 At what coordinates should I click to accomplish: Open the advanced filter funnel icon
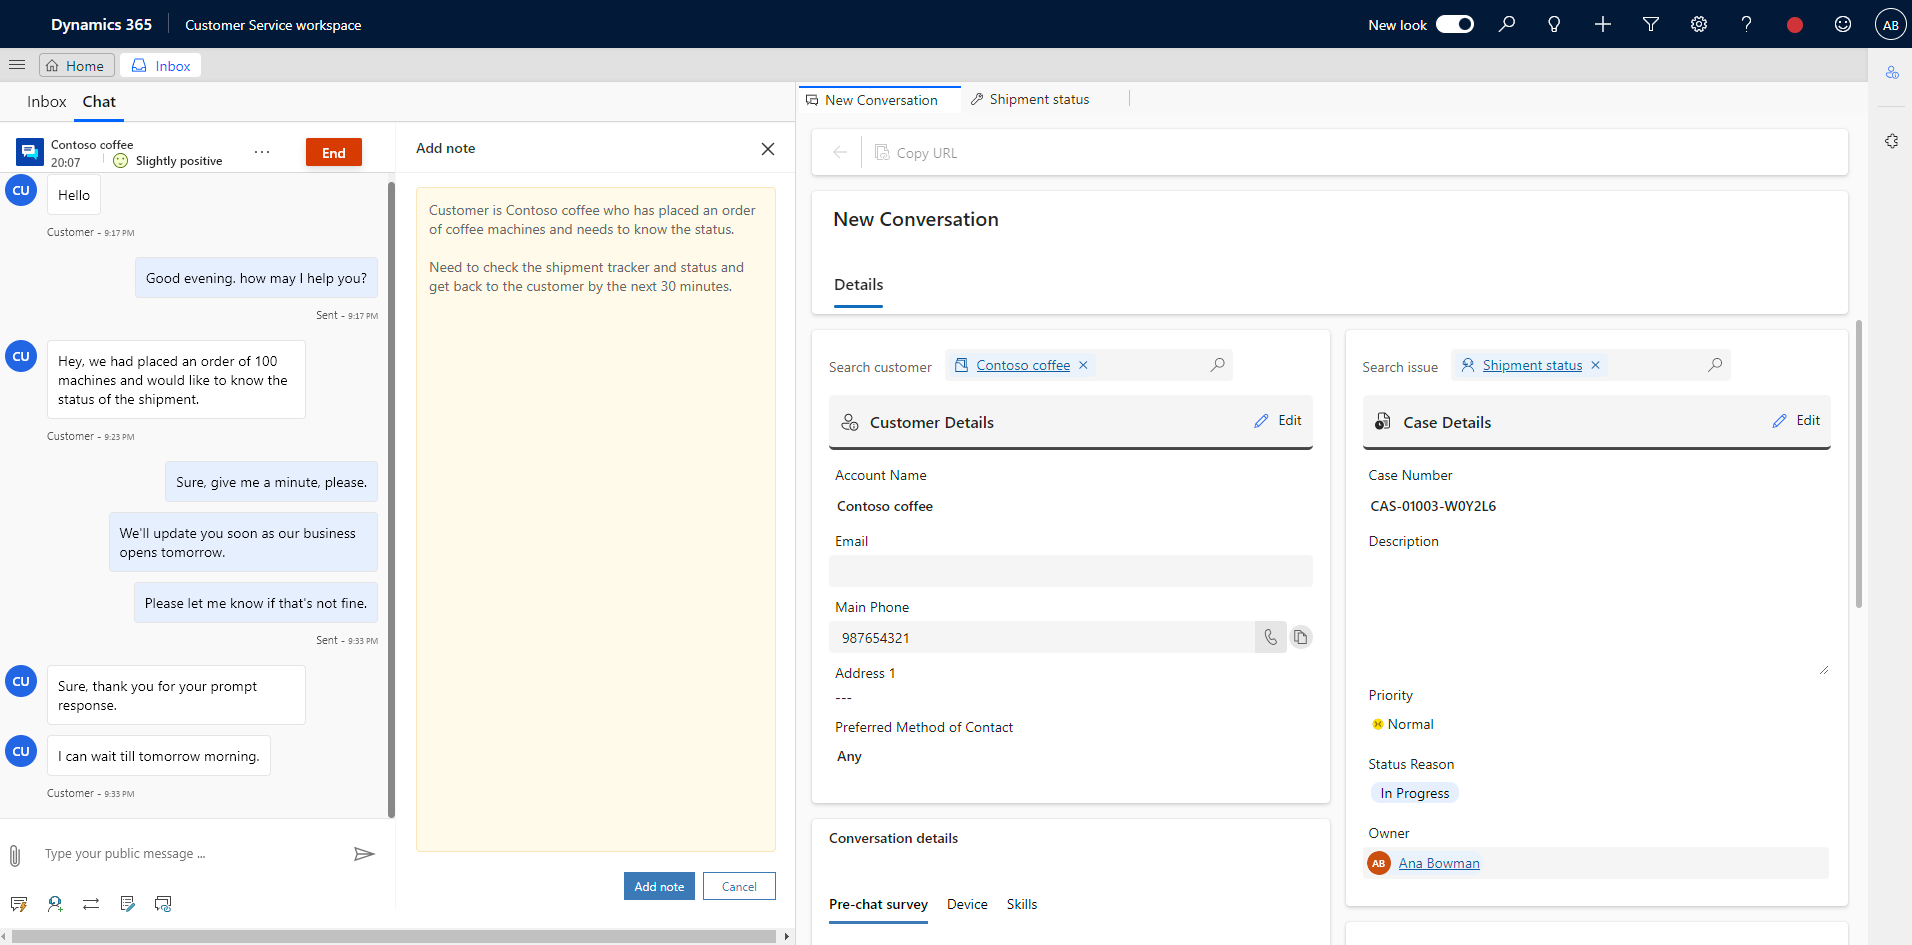point(1651,24)
